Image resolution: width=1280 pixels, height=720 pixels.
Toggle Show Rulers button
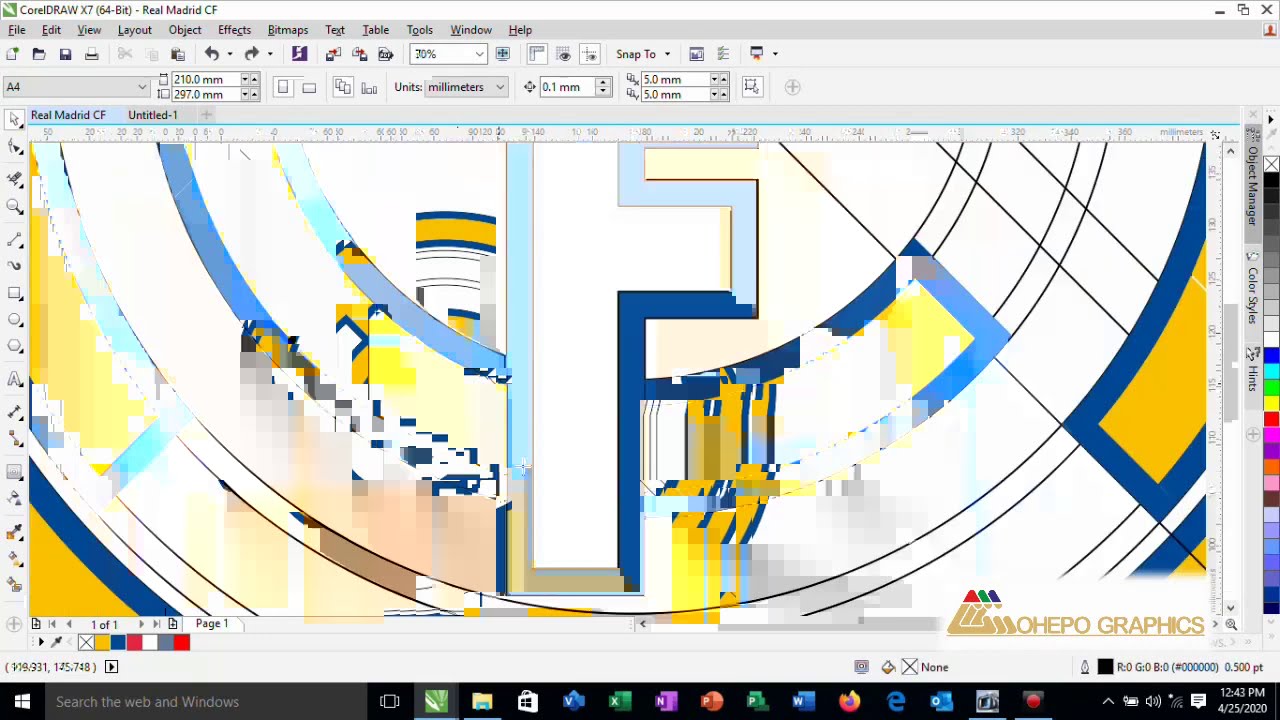click(537, 54)
